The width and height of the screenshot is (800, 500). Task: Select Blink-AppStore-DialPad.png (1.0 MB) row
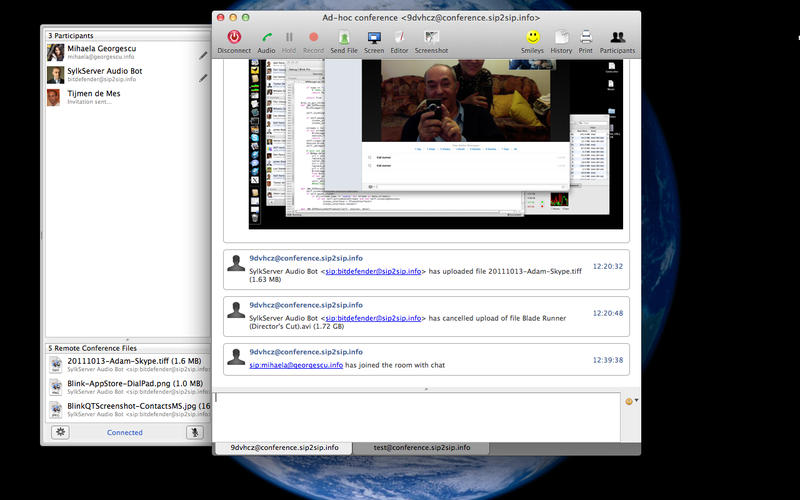(x=128, y=387)
